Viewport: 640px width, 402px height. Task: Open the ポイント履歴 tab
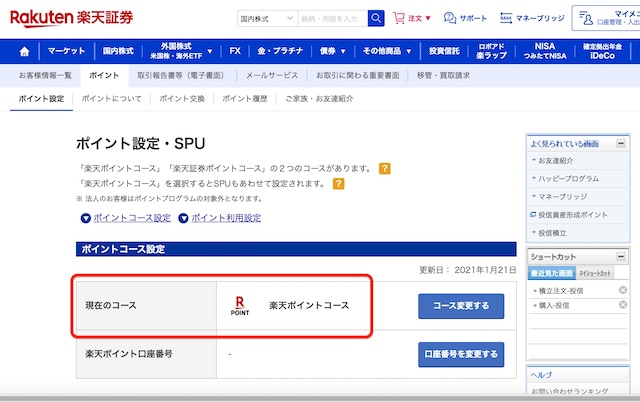pyautogui.click(x=244, y=99)
